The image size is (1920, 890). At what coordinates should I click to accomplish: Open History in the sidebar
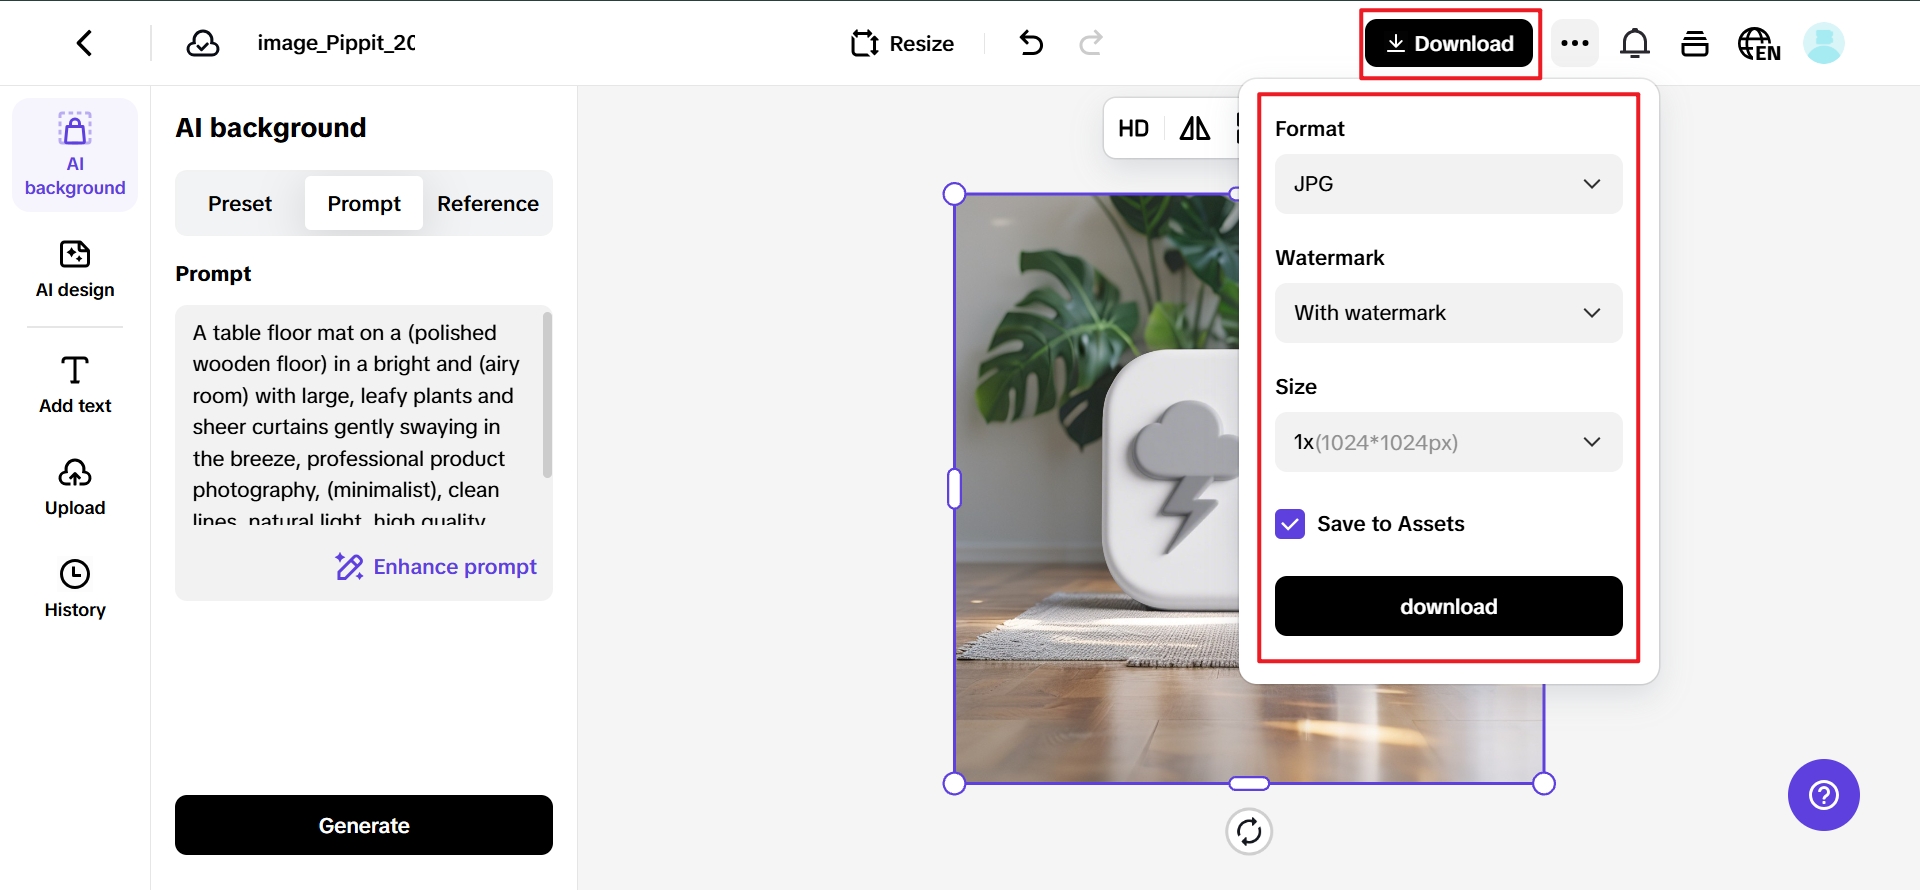75,588
